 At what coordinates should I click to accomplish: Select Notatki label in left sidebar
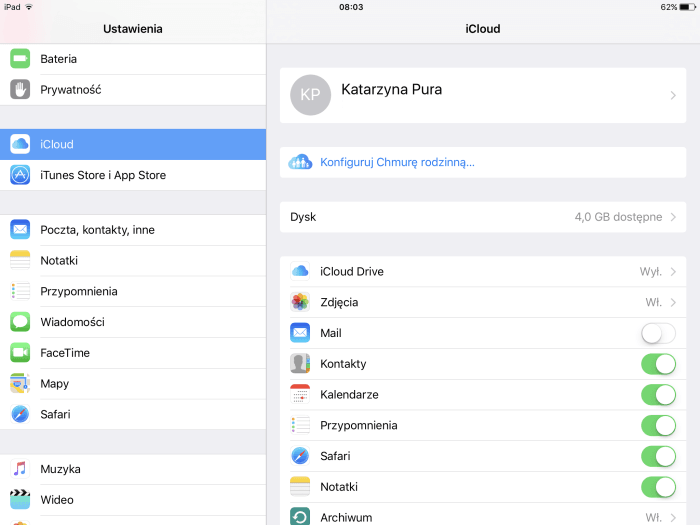point(59,260)
